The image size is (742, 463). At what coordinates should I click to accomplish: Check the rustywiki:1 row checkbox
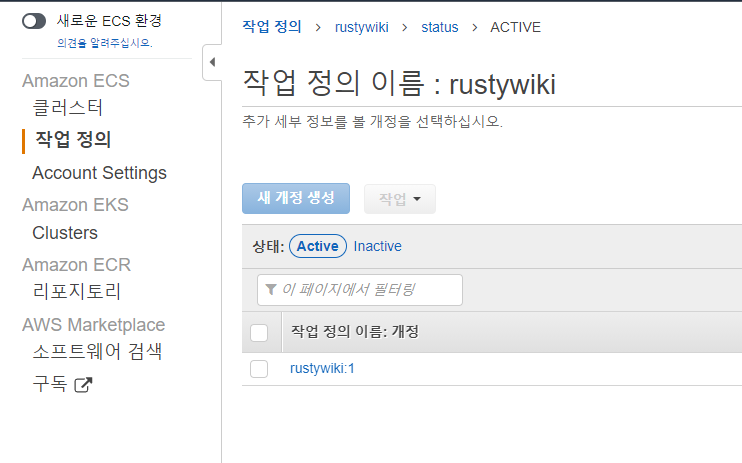tap(259, 369)
